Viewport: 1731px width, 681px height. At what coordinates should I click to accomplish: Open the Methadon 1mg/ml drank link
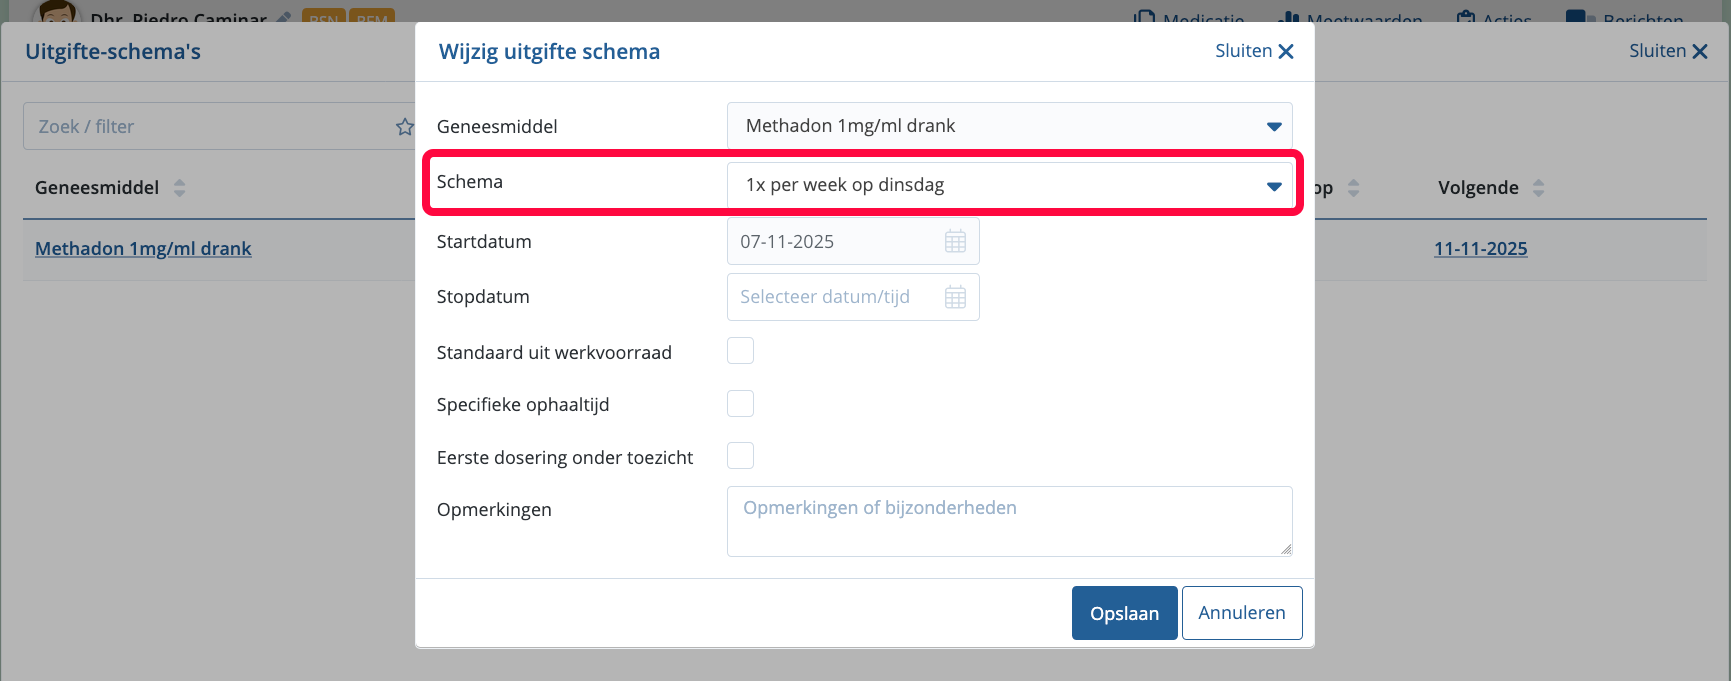(143, 249)
